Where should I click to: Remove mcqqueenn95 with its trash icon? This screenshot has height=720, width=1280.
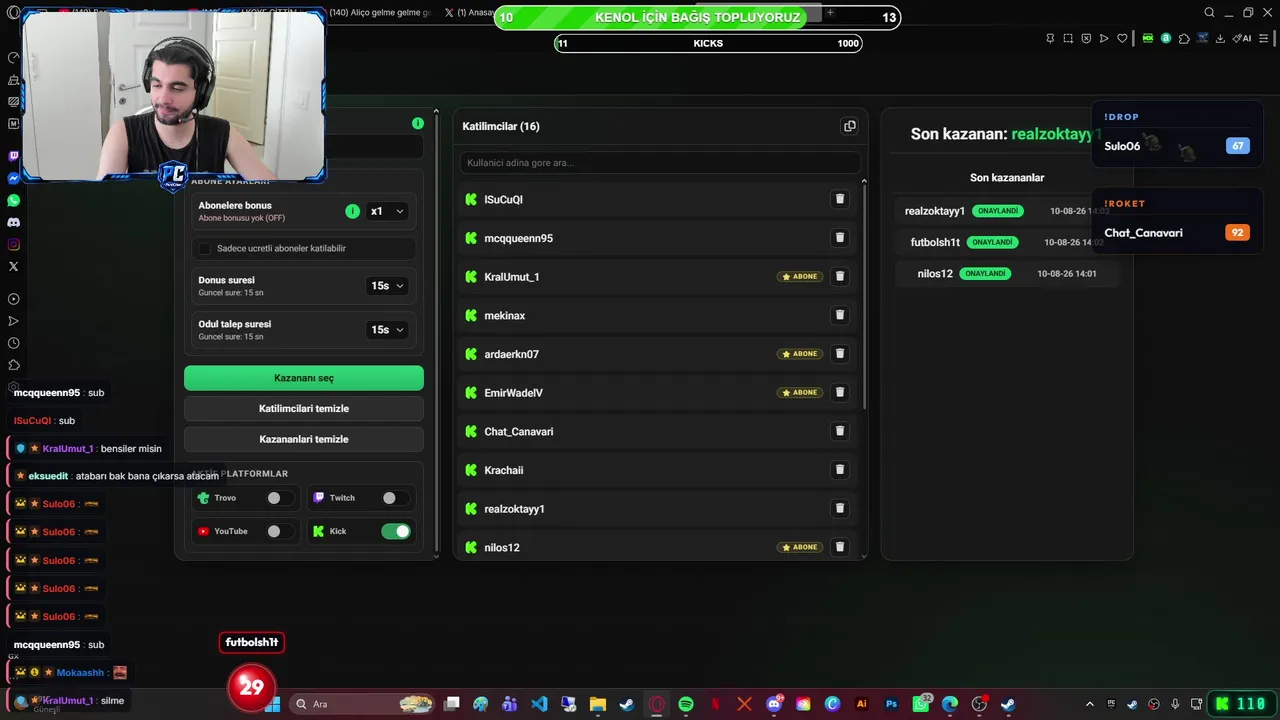[x=840, y=238]
